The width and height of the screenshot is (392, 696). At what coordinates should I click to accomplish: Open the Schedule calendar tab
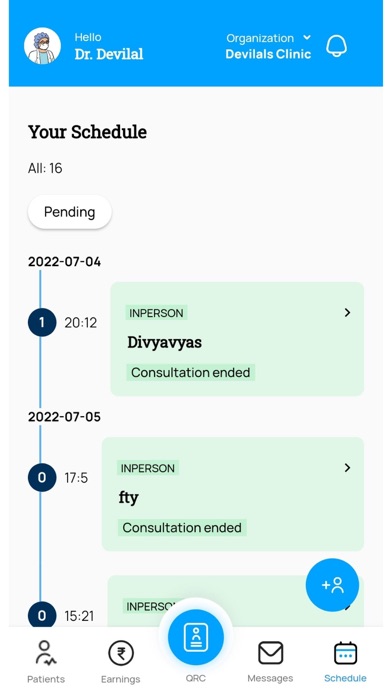pyautogui.click(x=345, y=661)
